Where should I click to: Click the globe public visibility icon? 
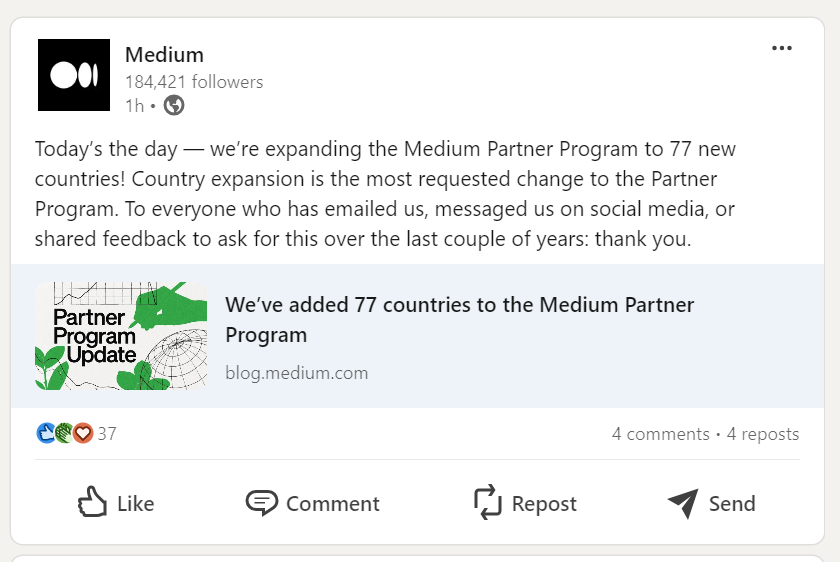(x=174, y=105)
